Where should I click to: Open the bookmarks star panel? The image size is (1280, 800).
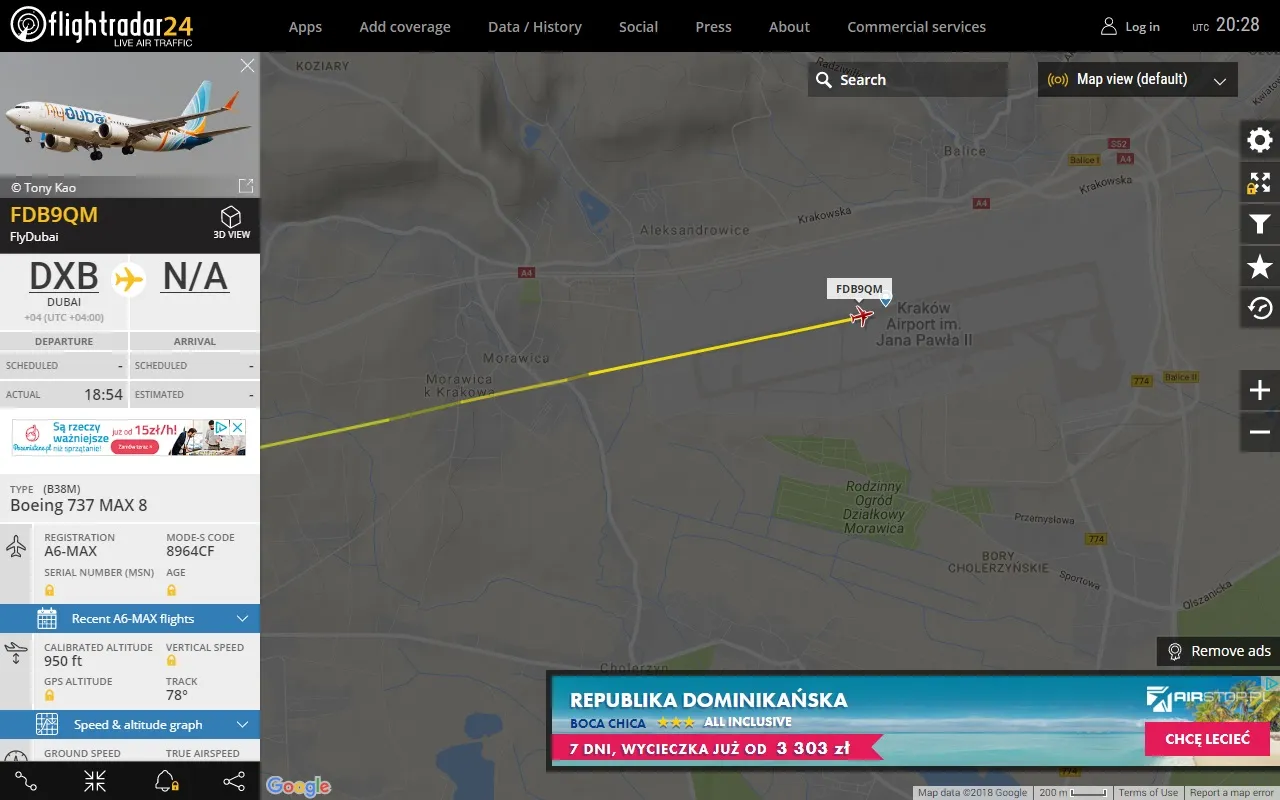click(1259, 266)
